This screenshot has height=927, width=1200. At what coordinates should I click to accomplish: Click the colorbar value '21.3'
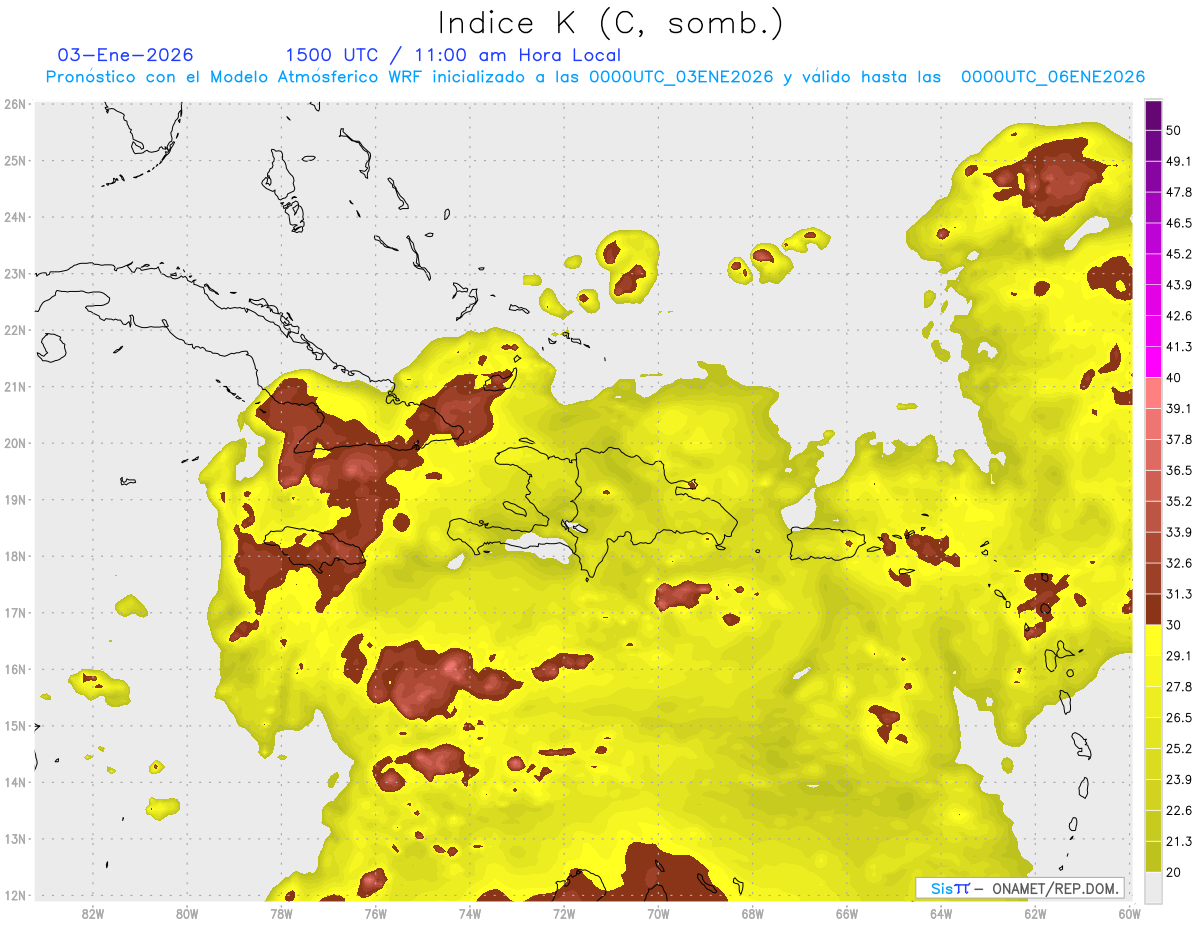click(1178, 842)
